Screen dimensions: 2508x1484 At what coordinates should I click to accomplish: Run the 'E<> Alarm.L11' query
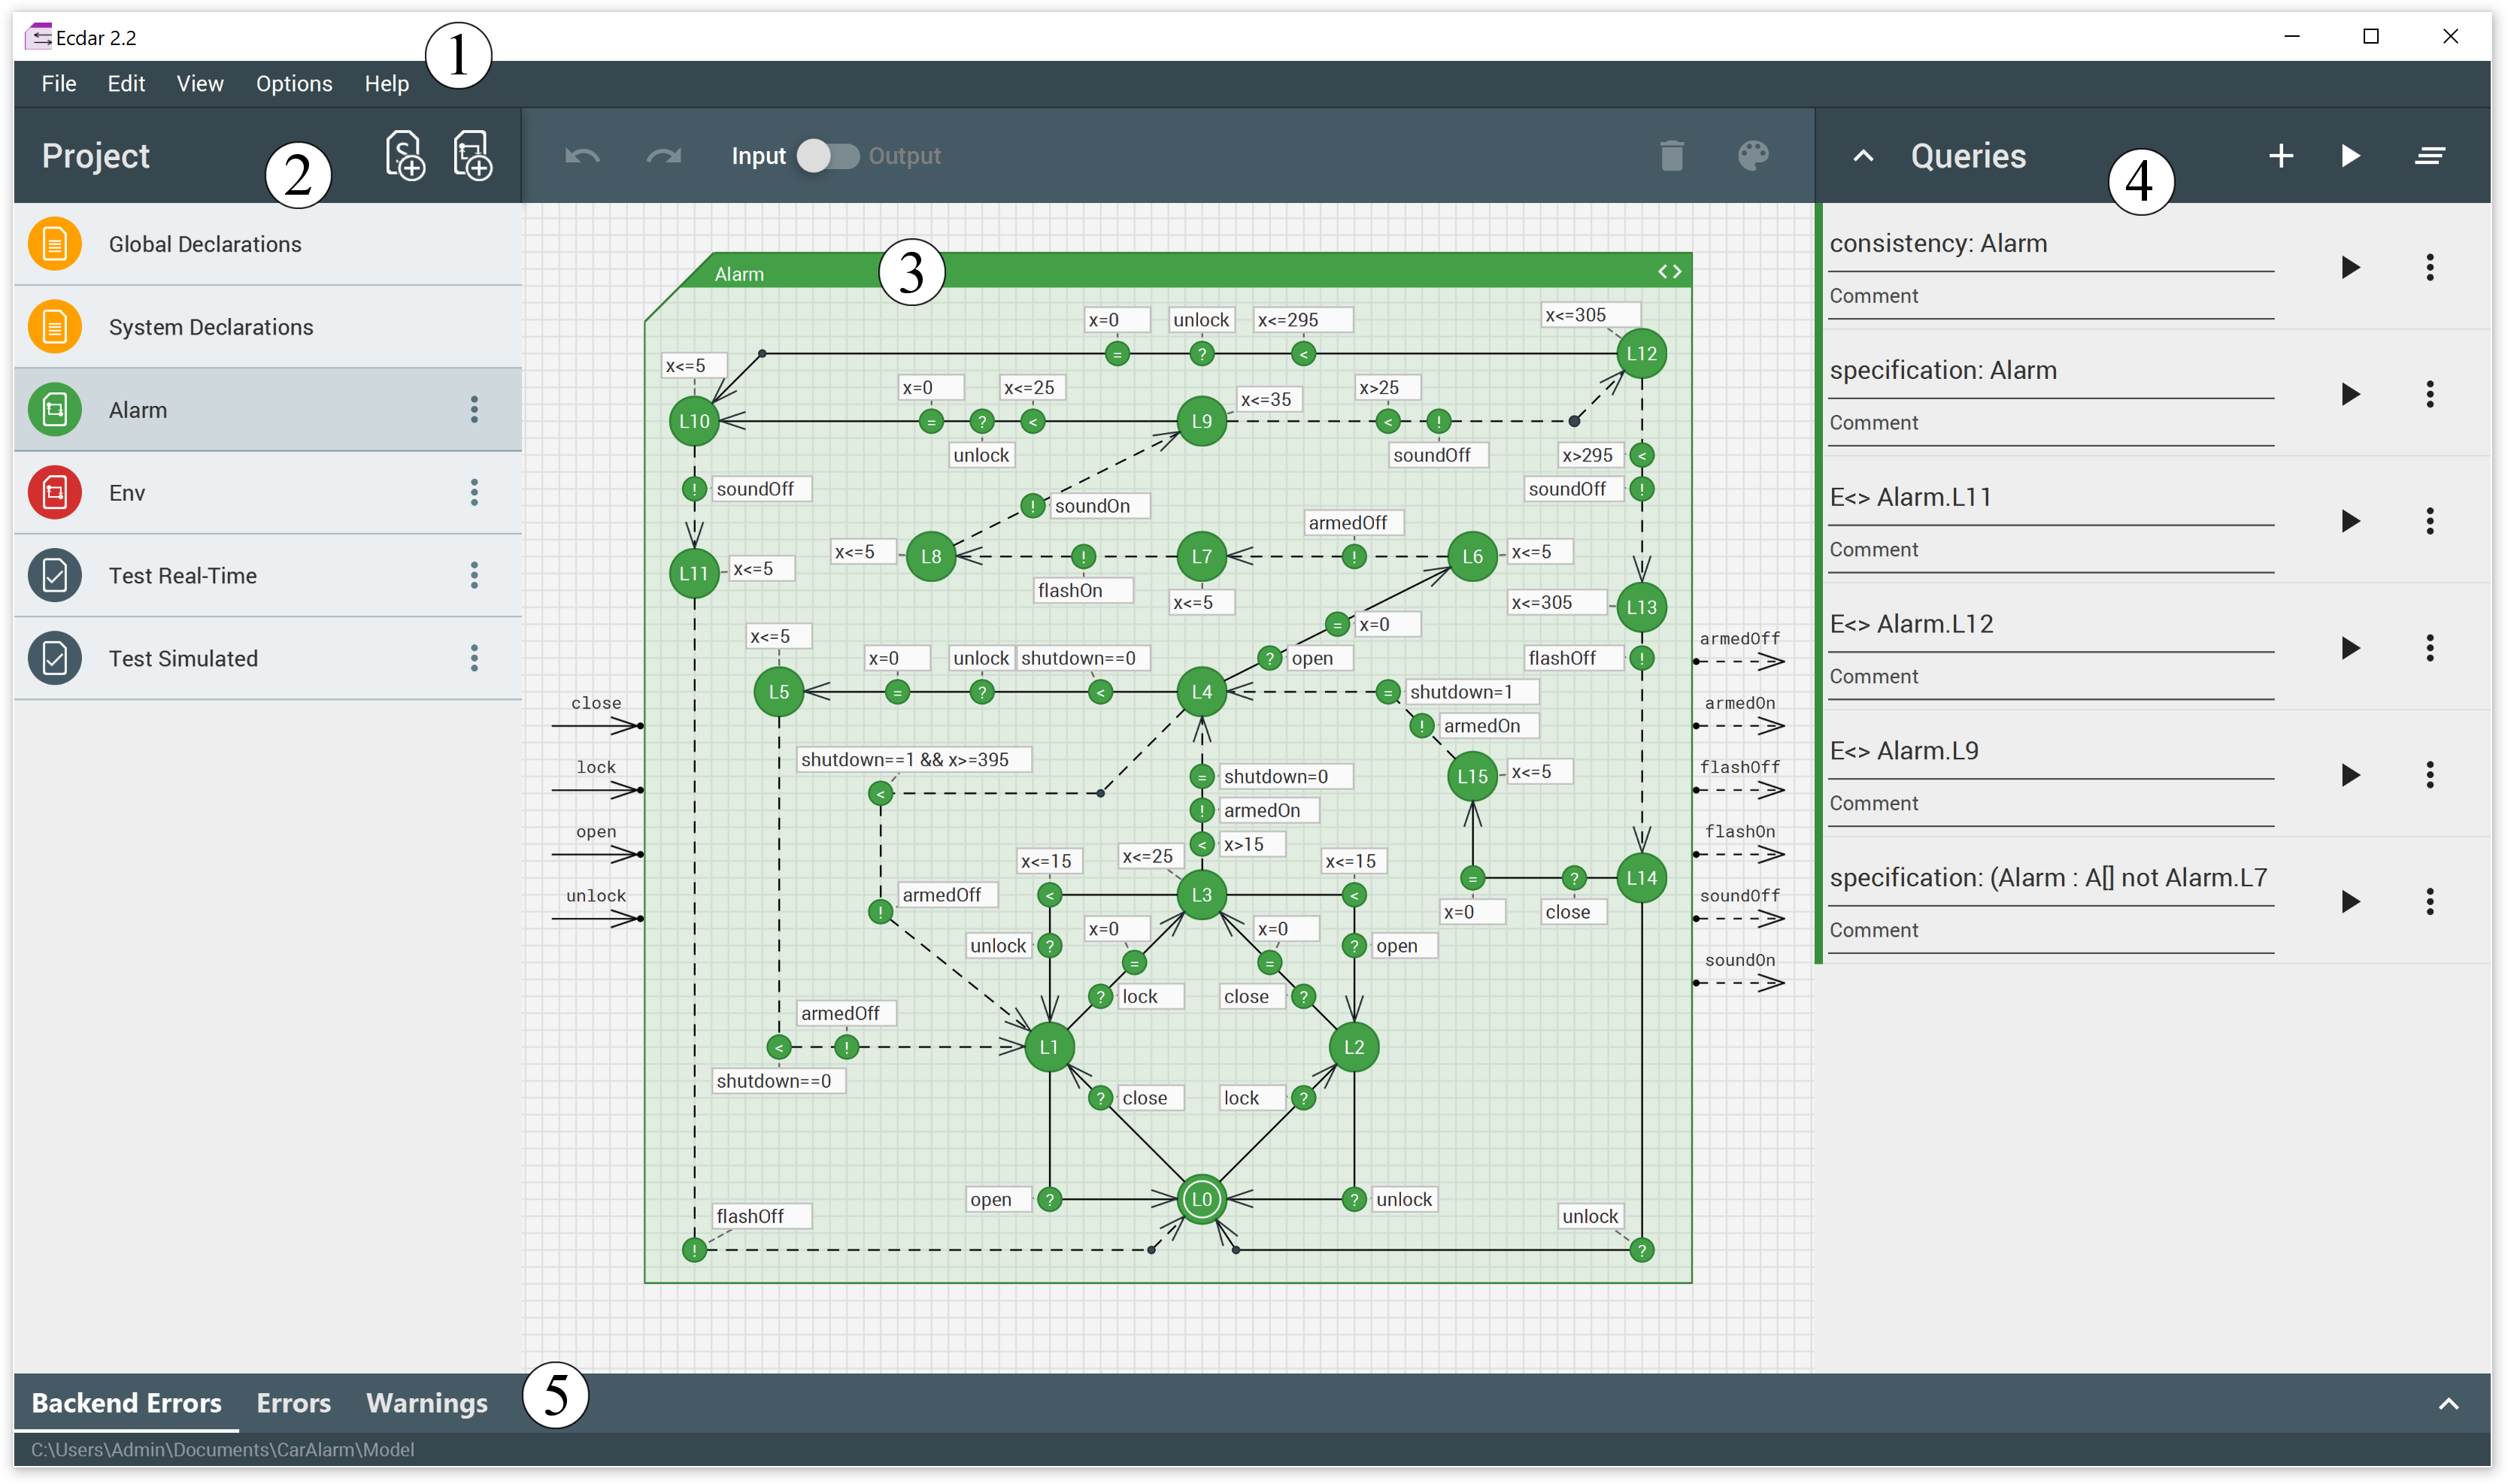[2351, 521]
